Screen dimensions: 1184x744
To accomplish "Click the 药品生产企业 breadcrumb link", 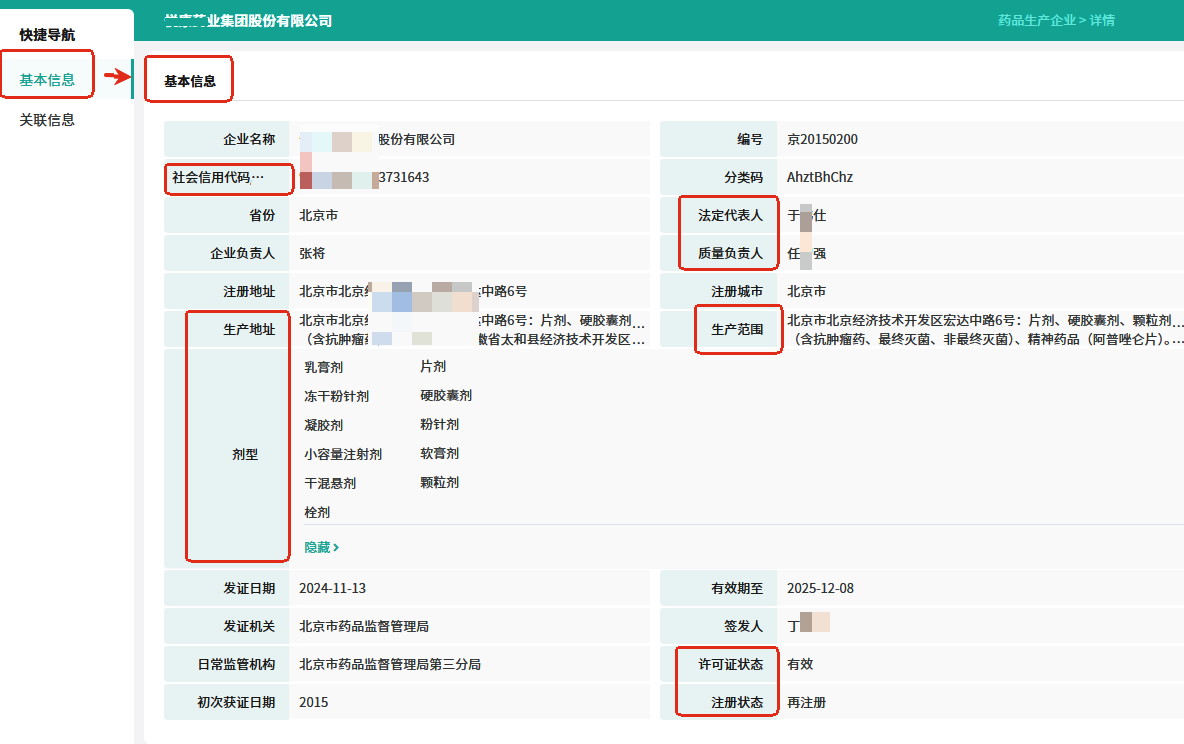I will [x=1036, y=20].
